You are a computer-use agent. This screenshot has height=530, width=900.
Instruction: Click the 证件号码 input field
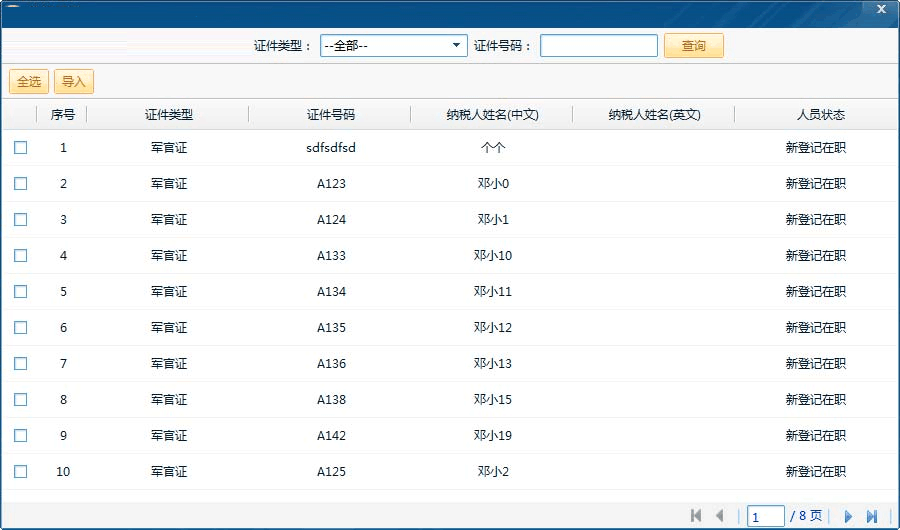598,46
